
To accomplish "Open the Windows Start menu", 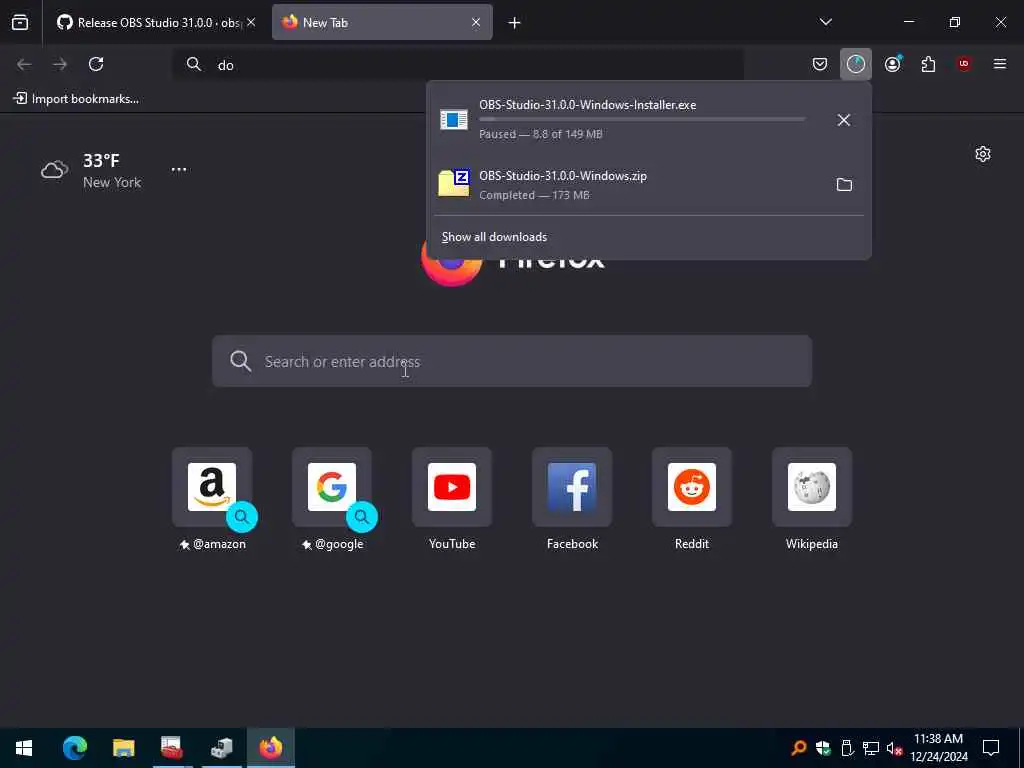I will 24,748.
